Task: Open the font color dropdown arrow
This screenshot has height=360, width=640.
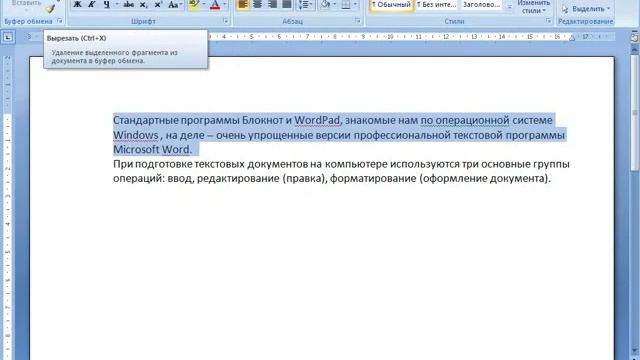Action: point(225,5)
